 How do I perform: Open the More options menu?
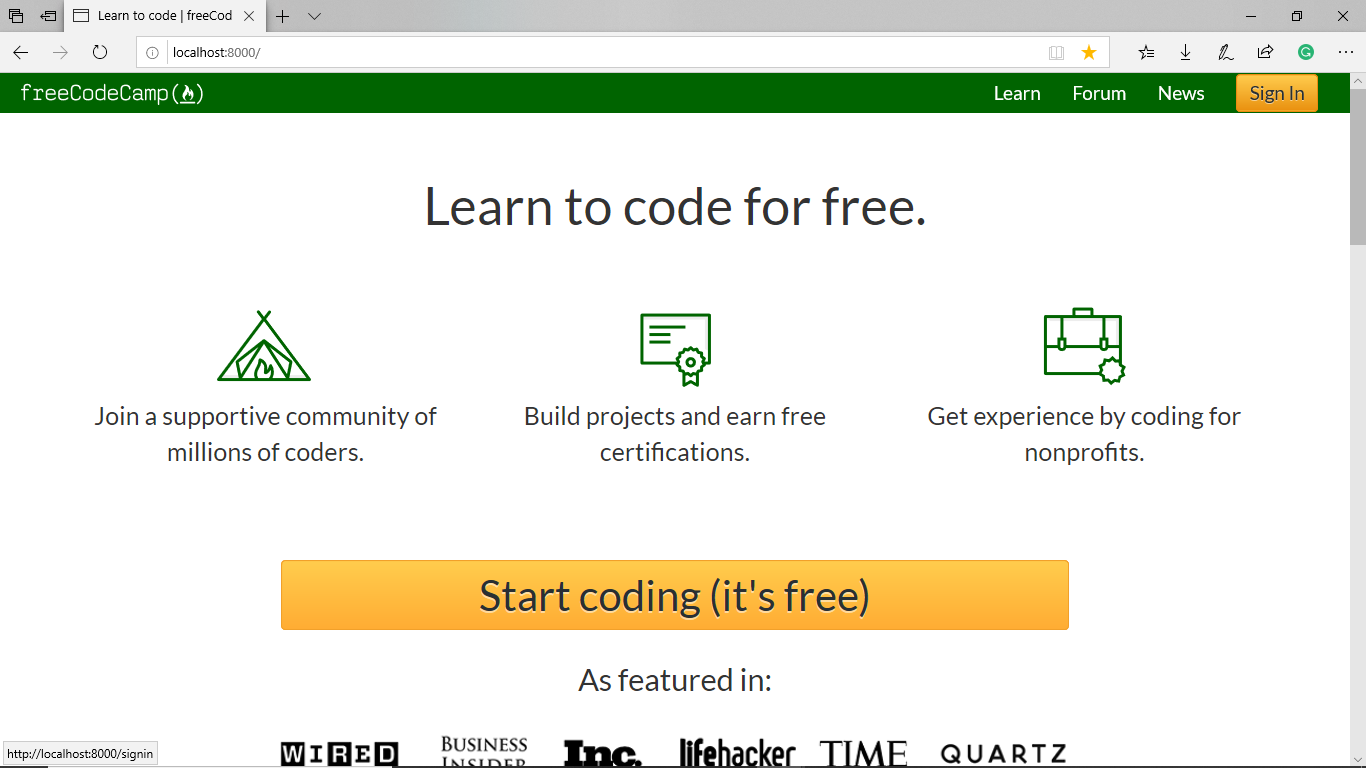point(1345,52)
